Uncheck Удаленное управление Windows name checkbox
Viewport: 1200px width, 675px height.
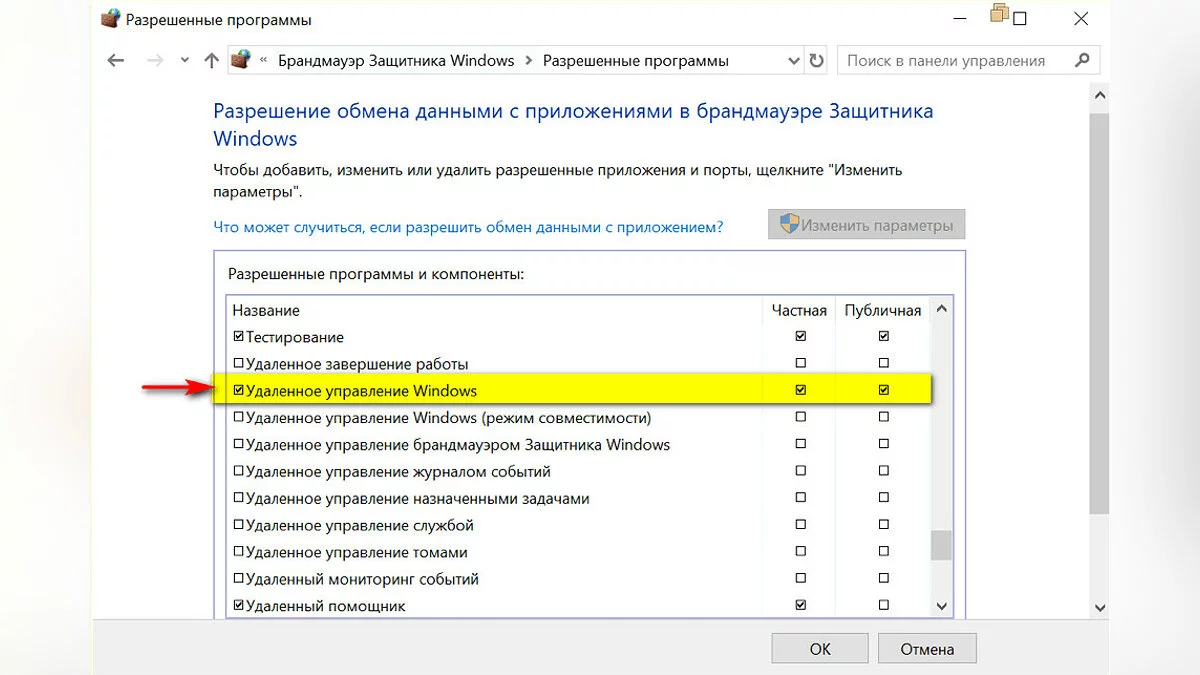point(238,391)
